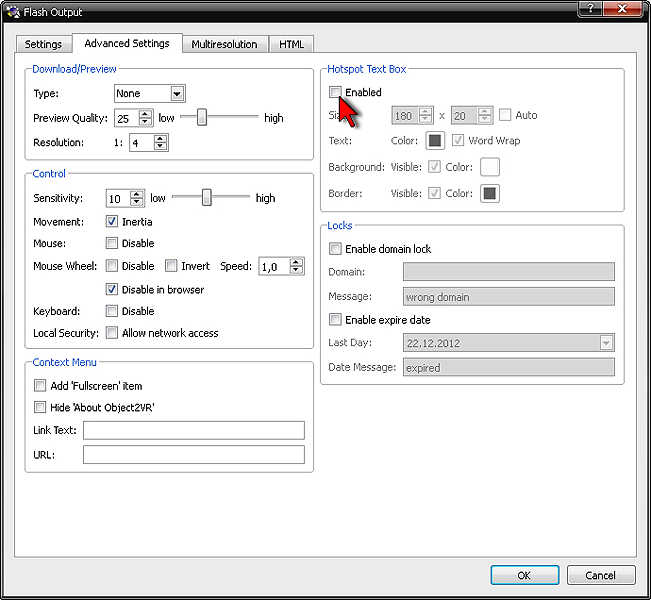Image resolution: width=651 pixels, height=600 pixels.
Task: Toggle Border Visible checkbox
Action: (434, 193)
